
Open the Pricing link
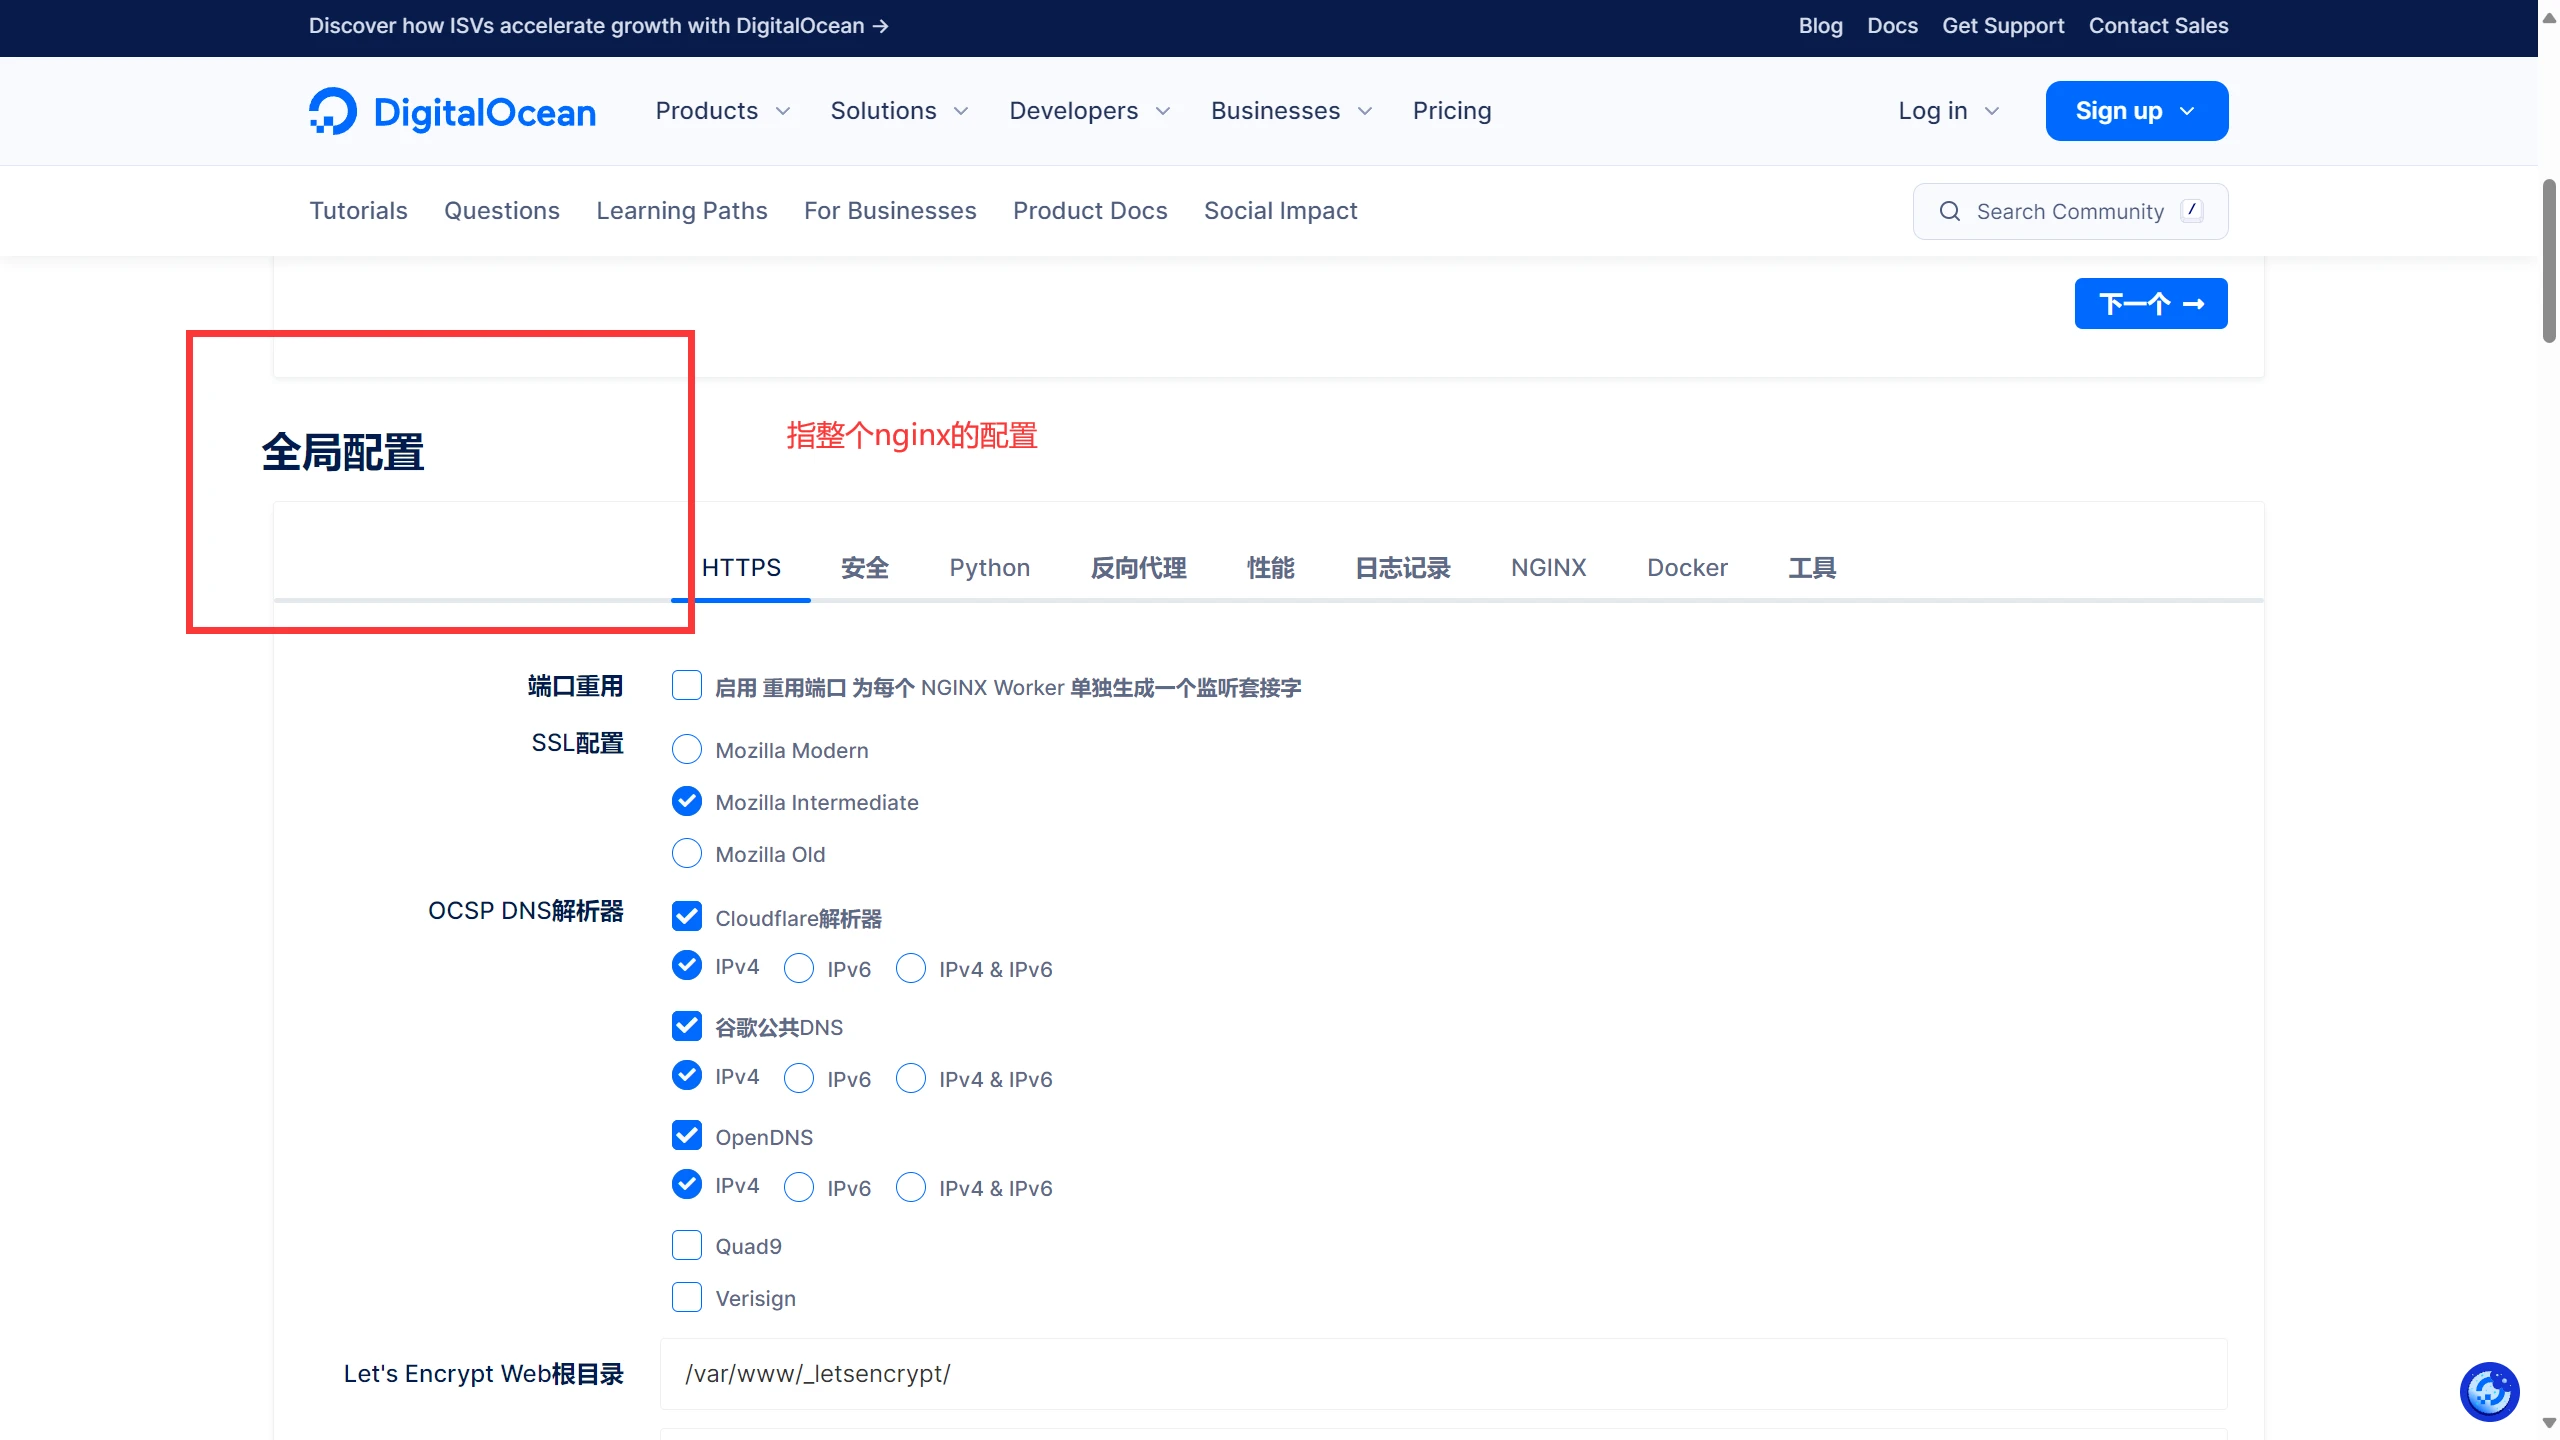point(1451,111)
